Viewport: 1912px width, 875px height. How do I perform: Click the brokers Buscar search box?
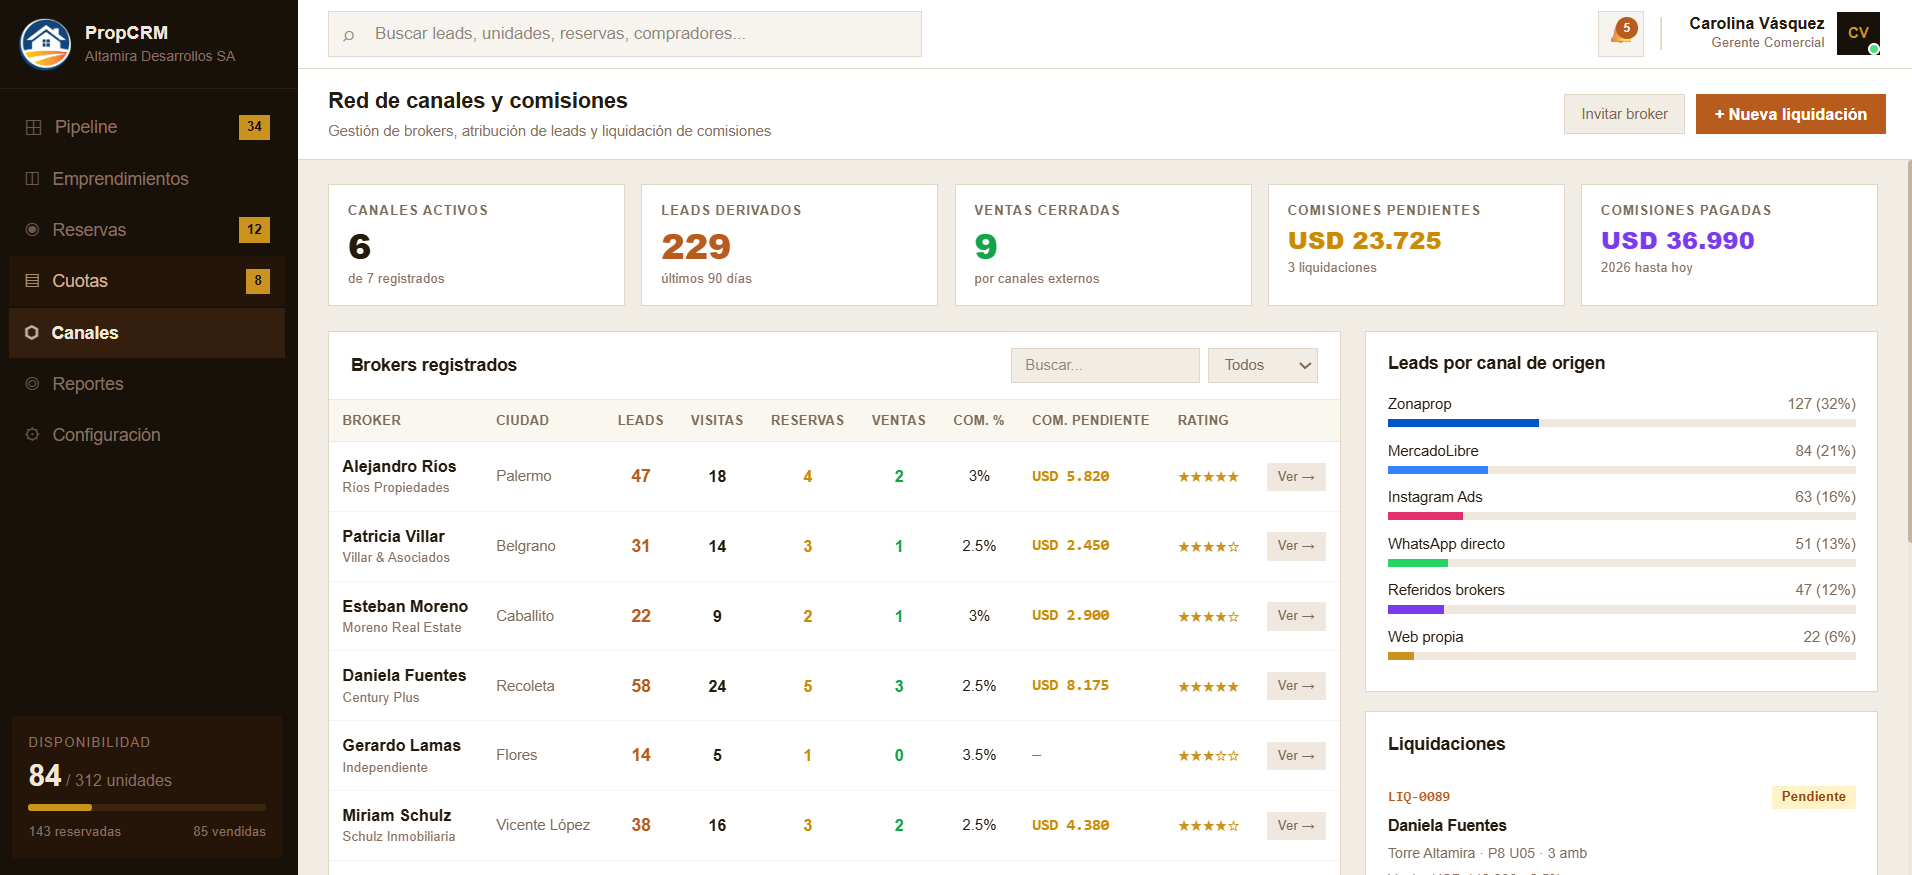(1104, 366)
